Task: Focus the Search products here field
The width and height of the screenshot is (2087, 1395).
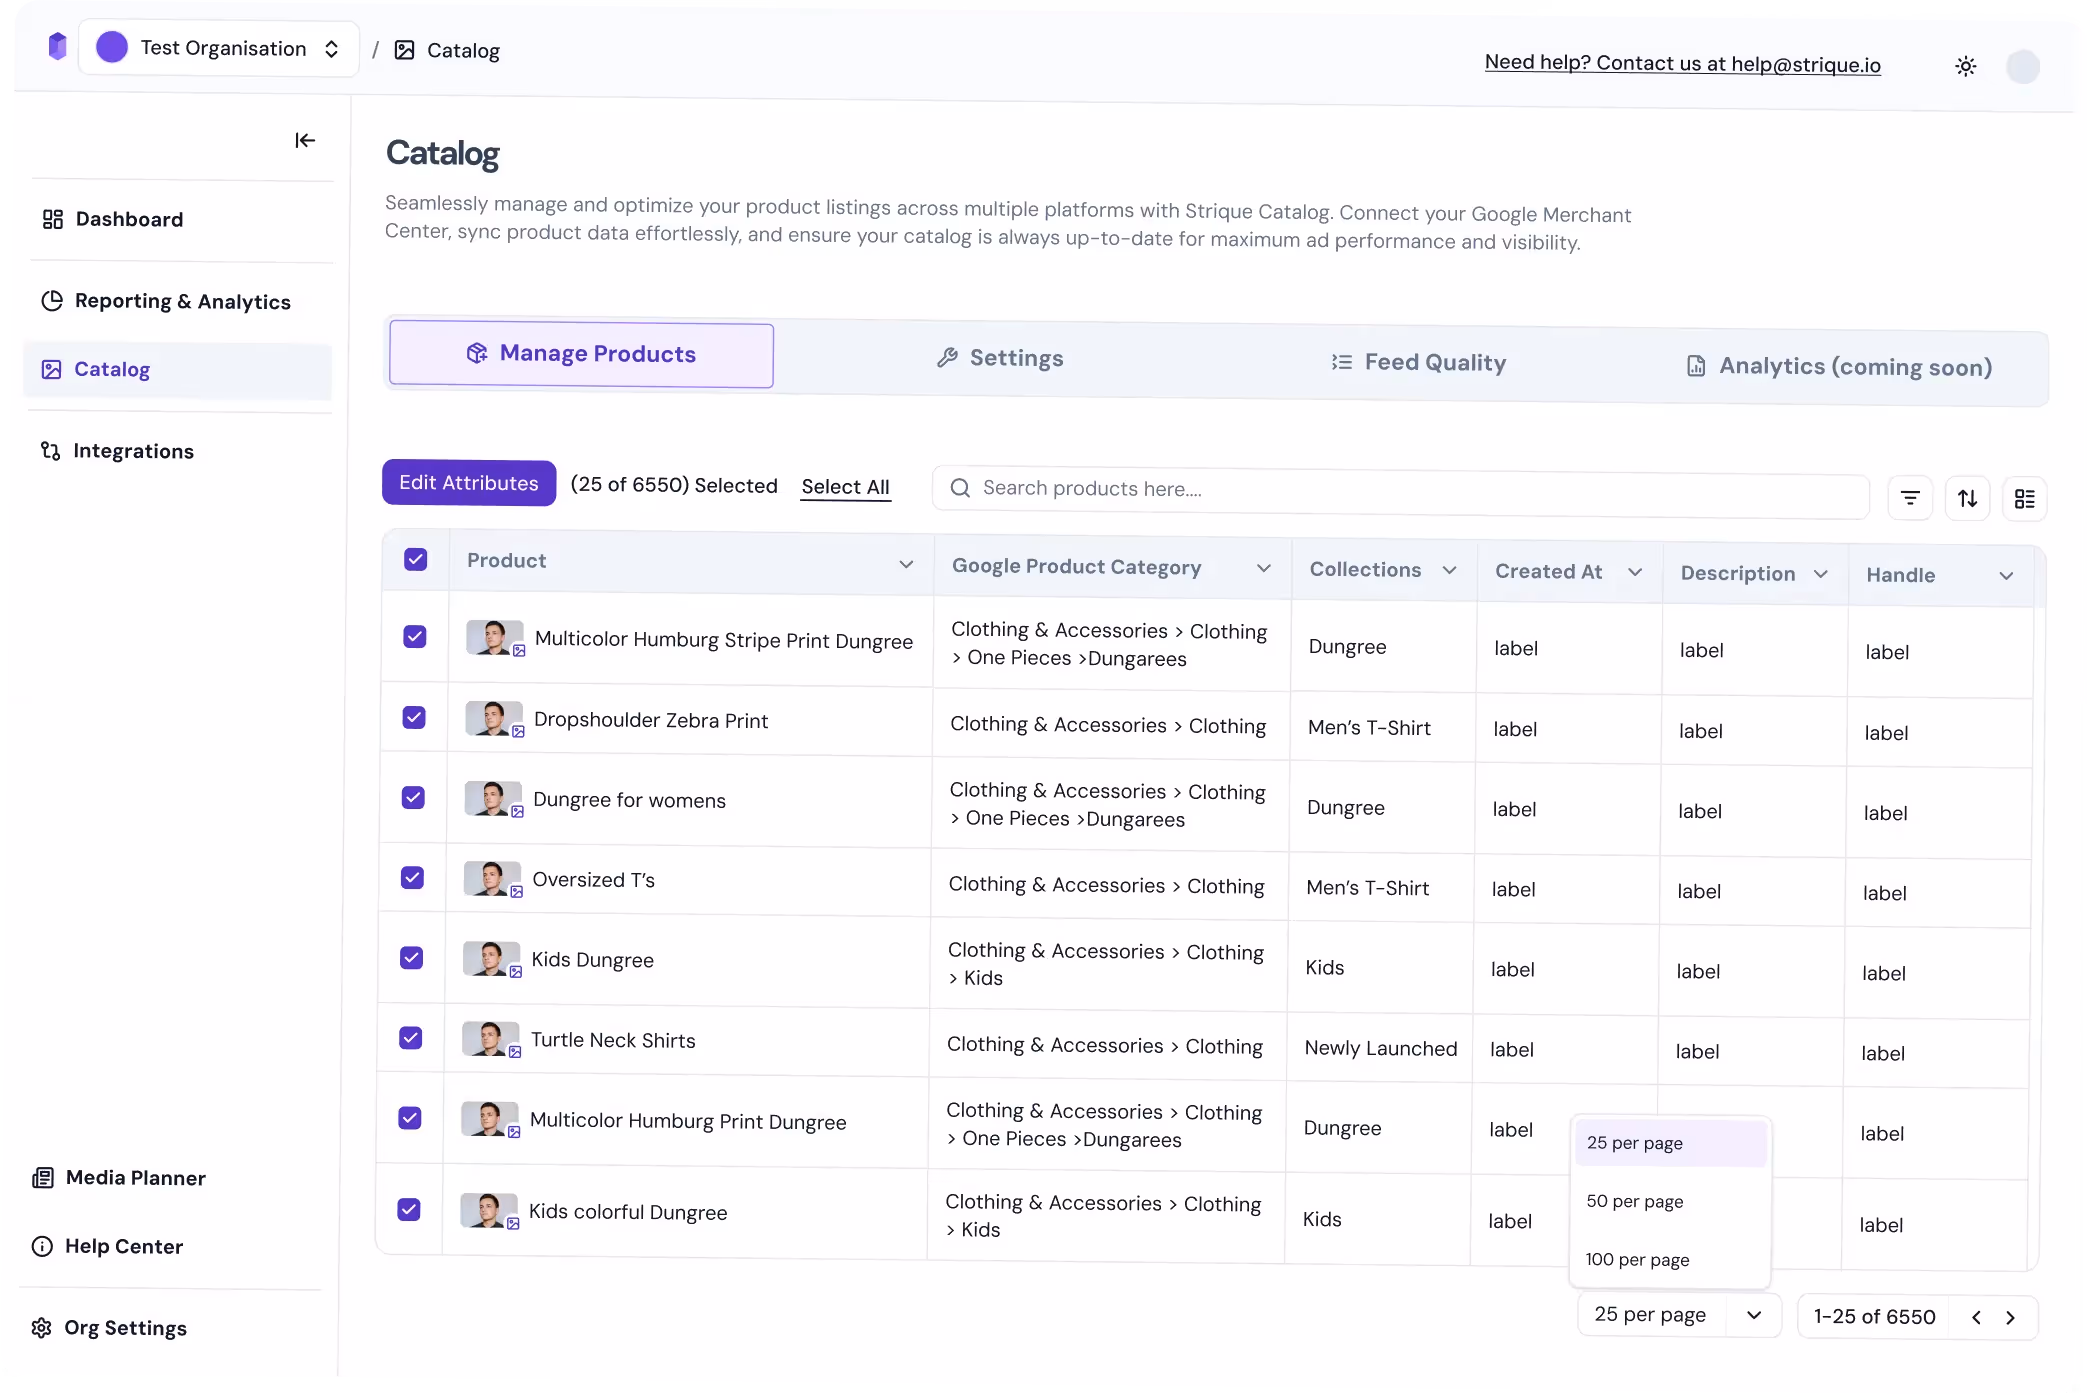Action: click(1400, 494)
